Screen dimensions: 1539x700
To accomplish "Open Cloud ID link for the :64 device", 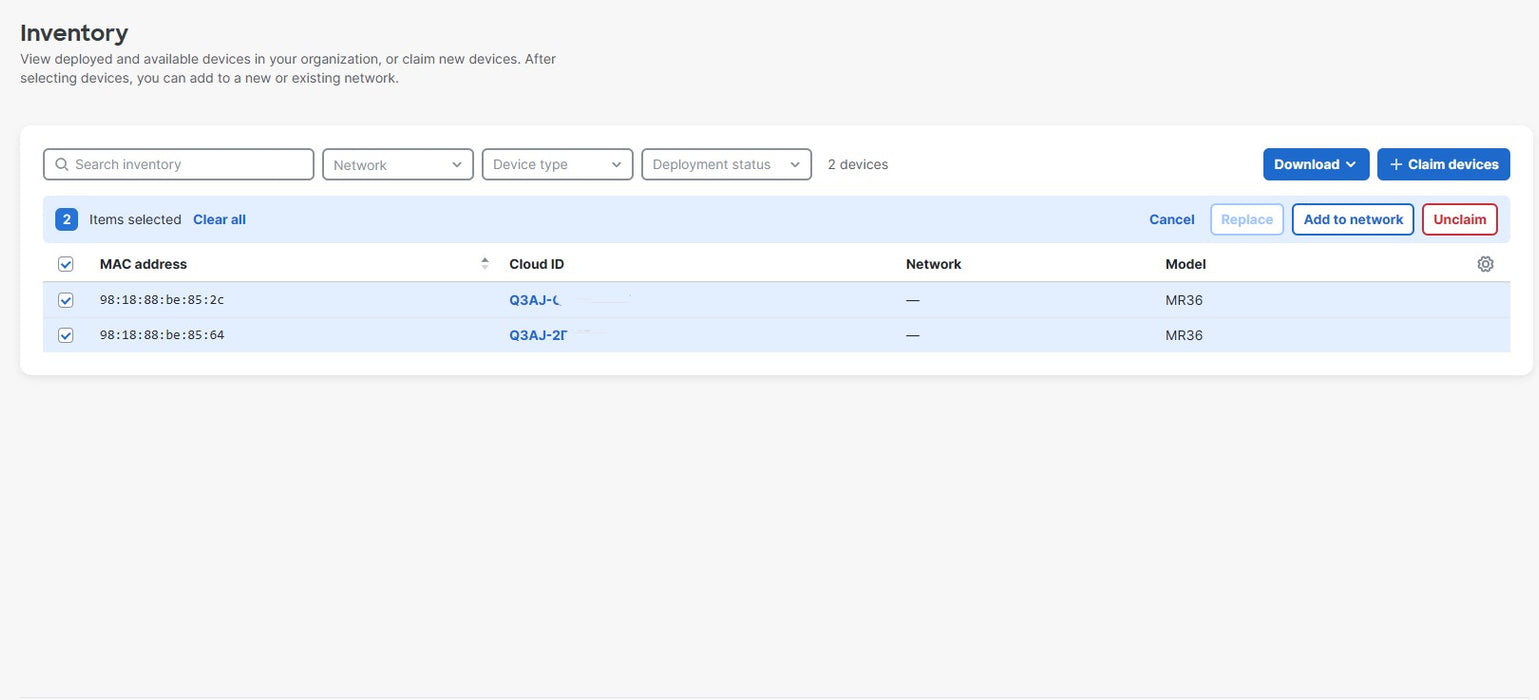I will [539, 335].
